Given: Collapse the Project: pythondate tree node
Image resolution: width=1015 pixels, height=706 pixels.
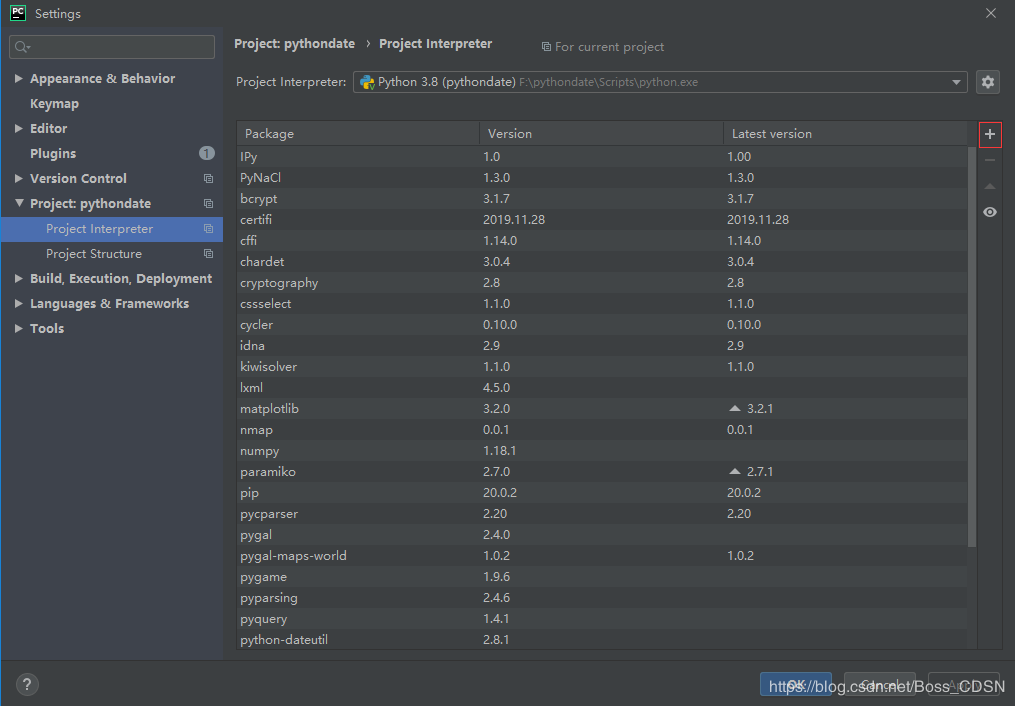Looking at the screenshot, I should (19, 204).
